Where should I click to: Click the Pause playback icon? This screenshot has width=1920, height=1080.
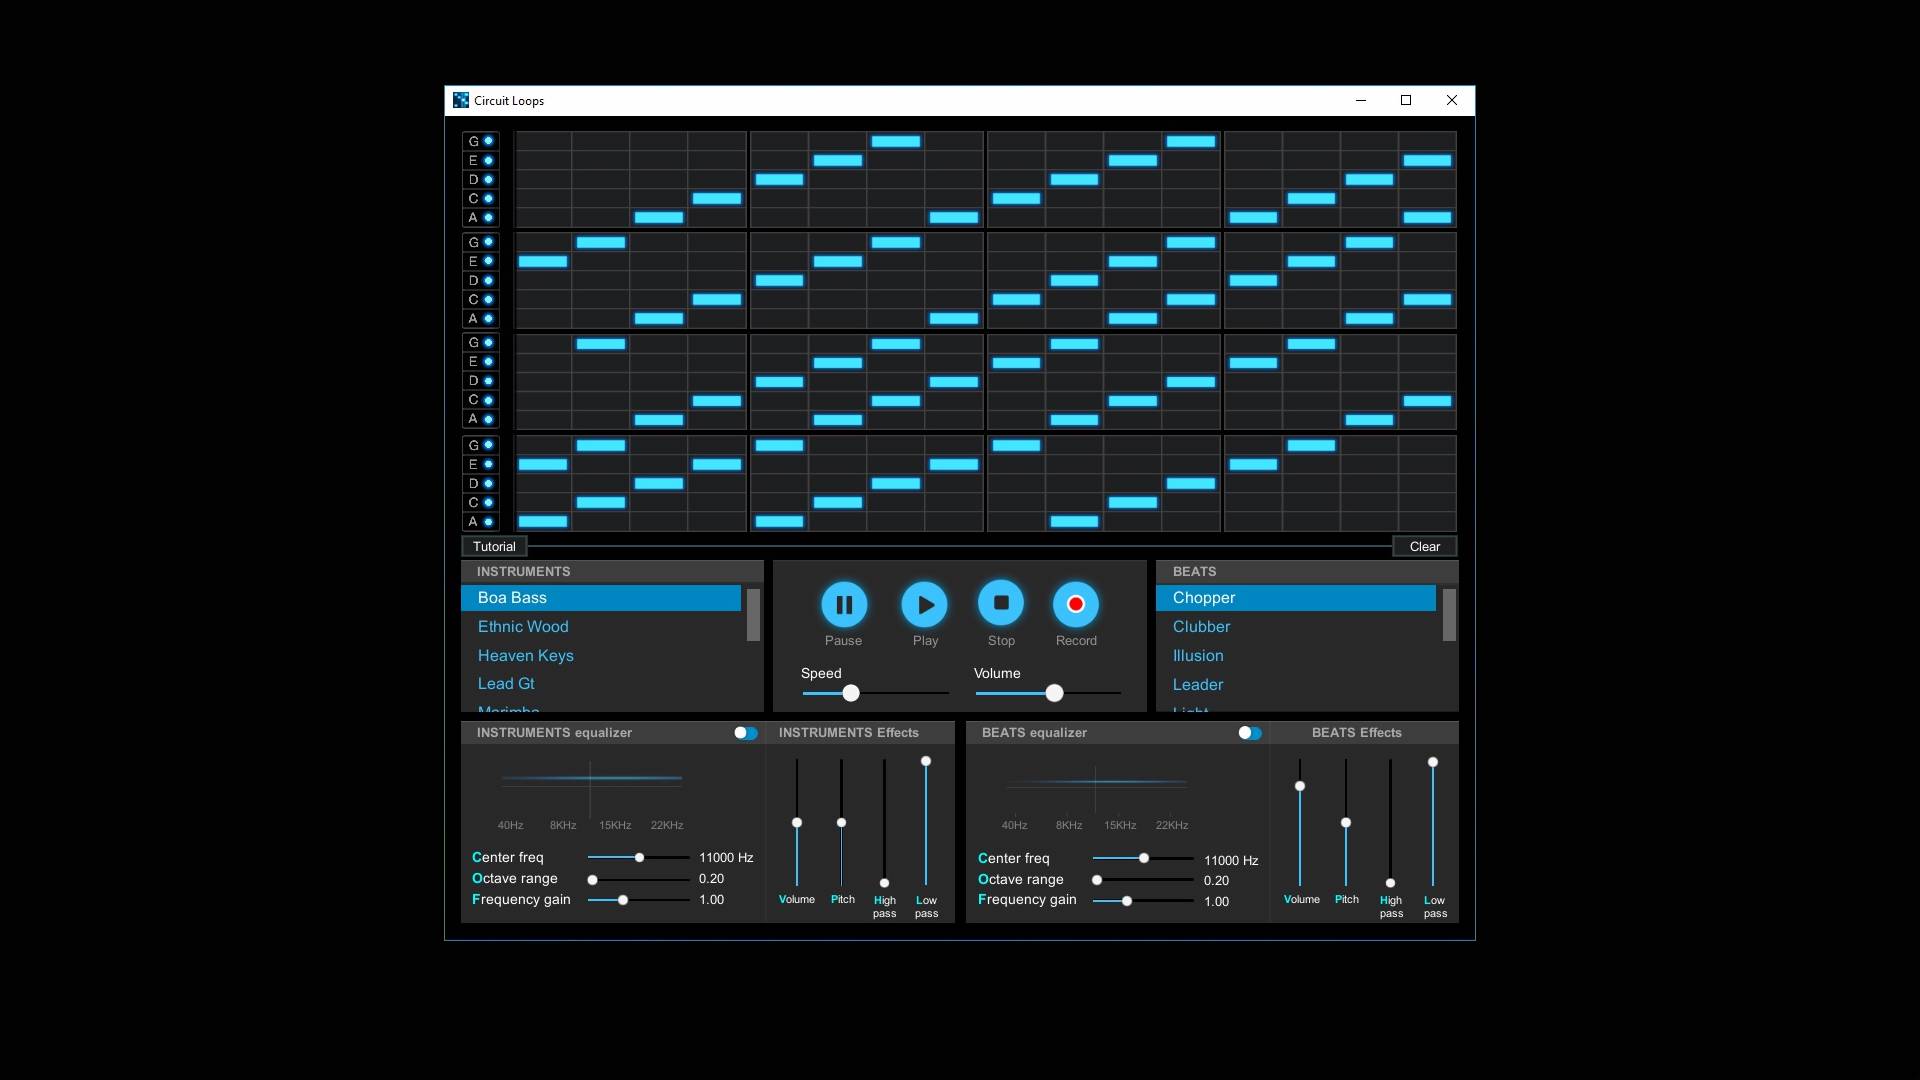[844, 603]
